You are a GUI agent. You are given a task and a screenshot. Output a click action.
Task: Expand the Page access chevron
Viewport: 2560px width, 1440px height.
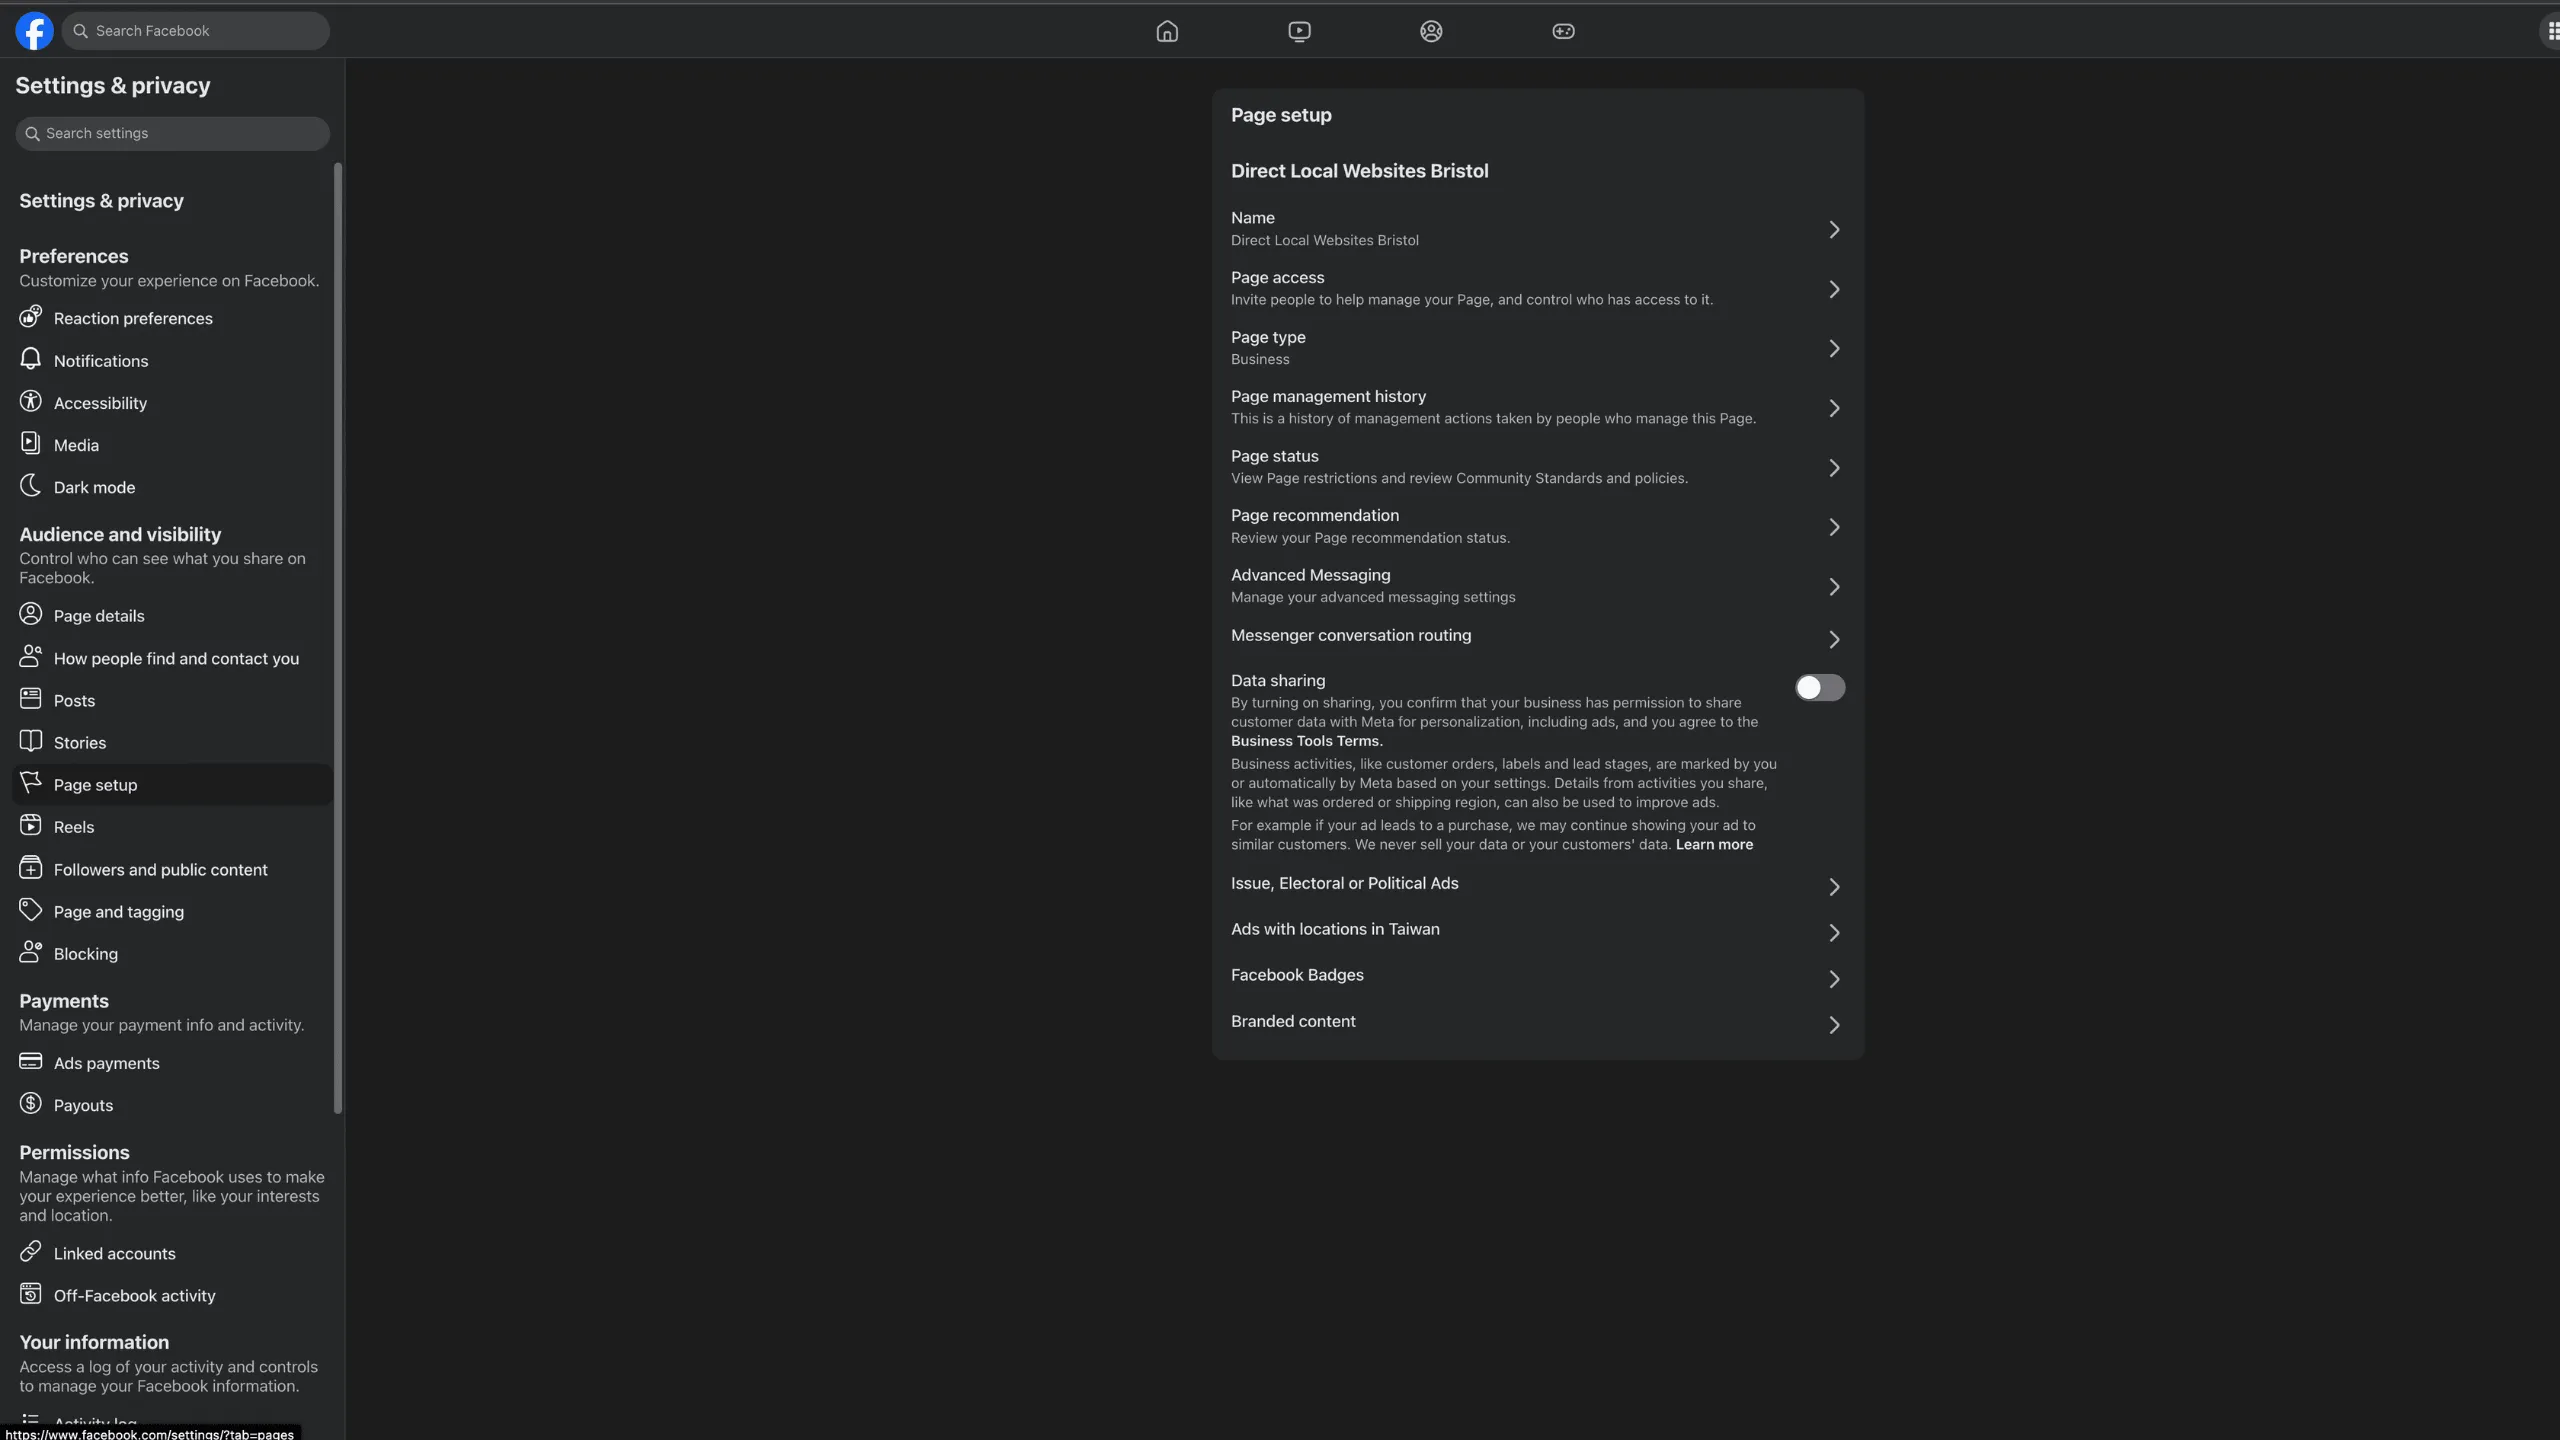1834,290
